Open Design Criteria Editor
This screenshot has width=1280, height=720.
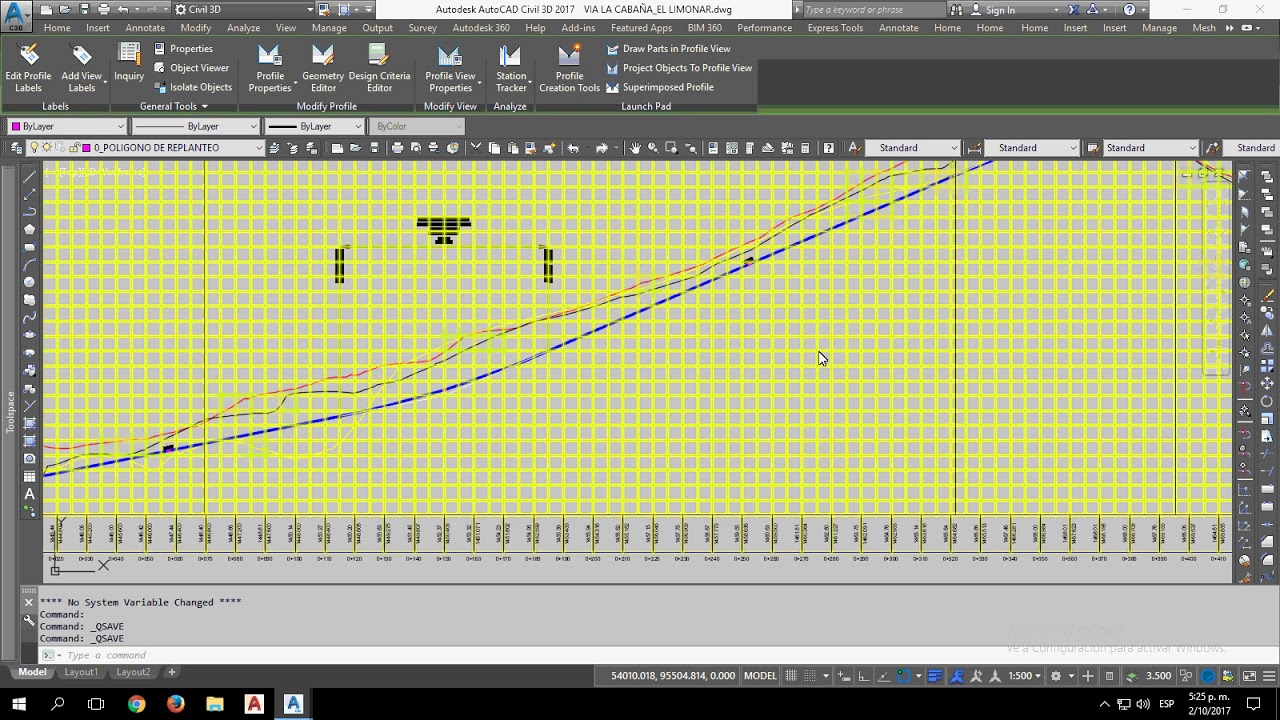tap(379, 68)
